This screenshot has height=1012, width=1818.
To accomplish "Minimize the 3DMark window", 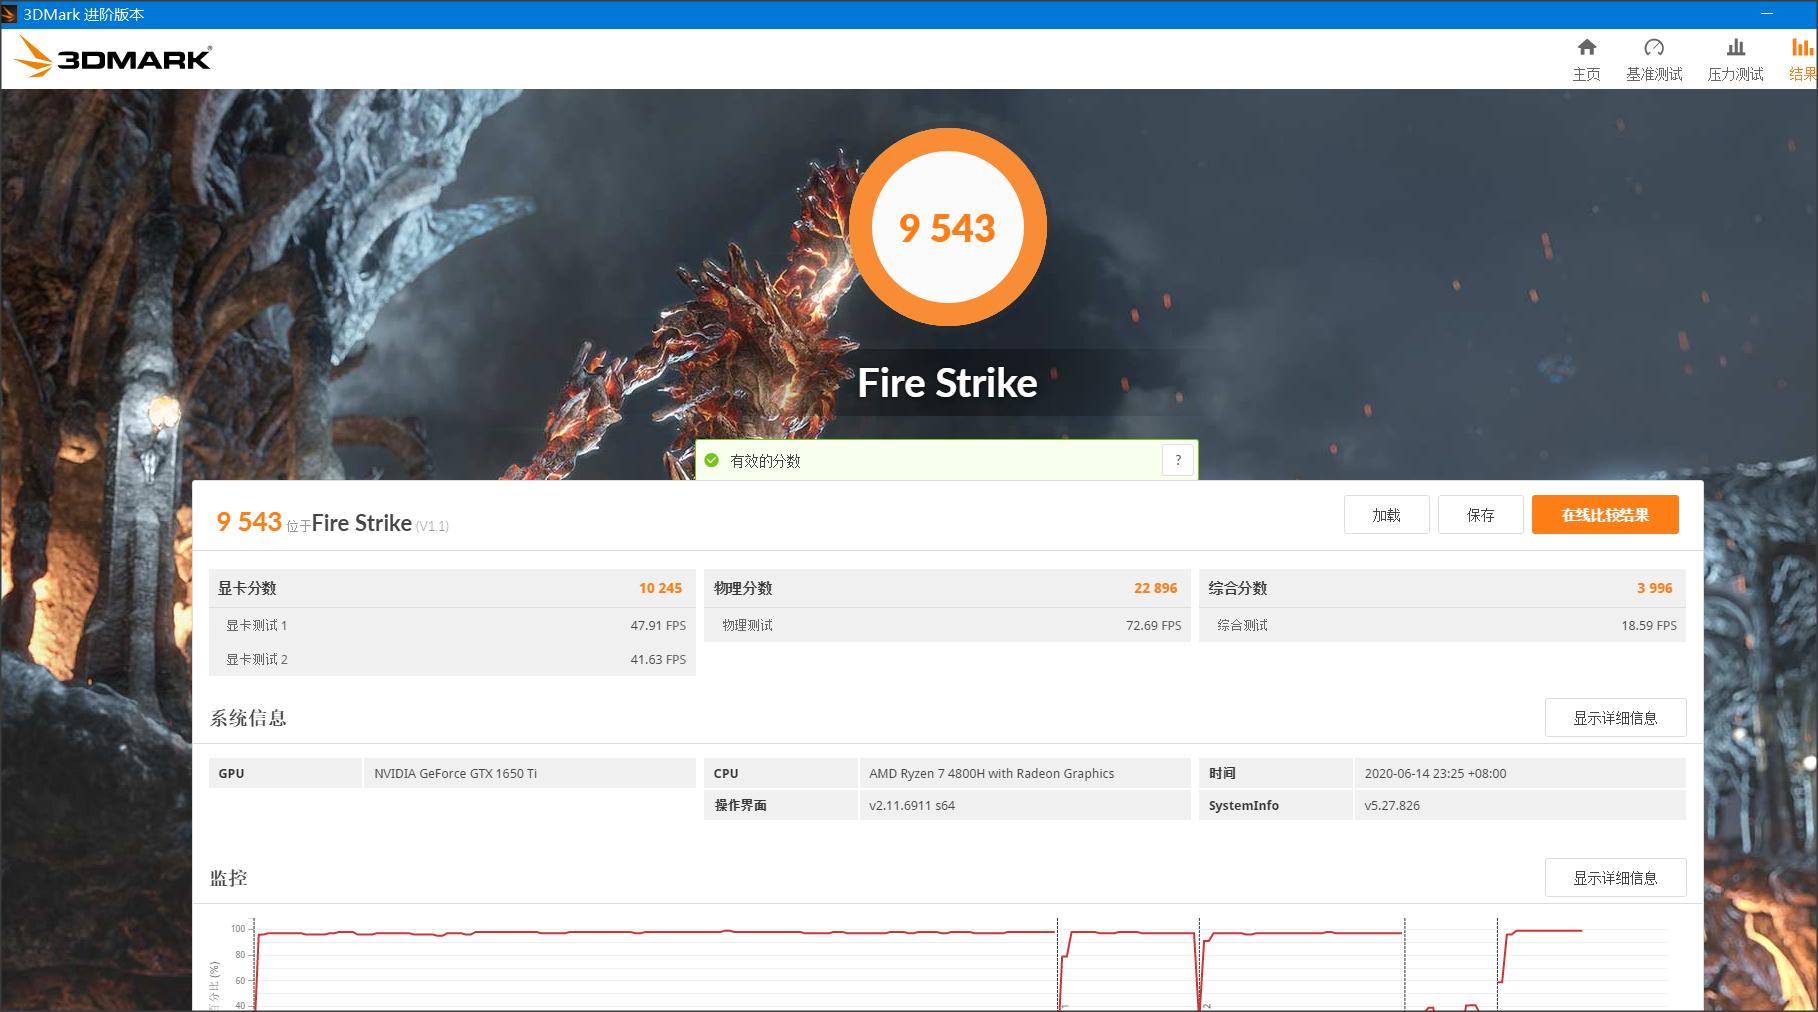I will point(1766,15).
